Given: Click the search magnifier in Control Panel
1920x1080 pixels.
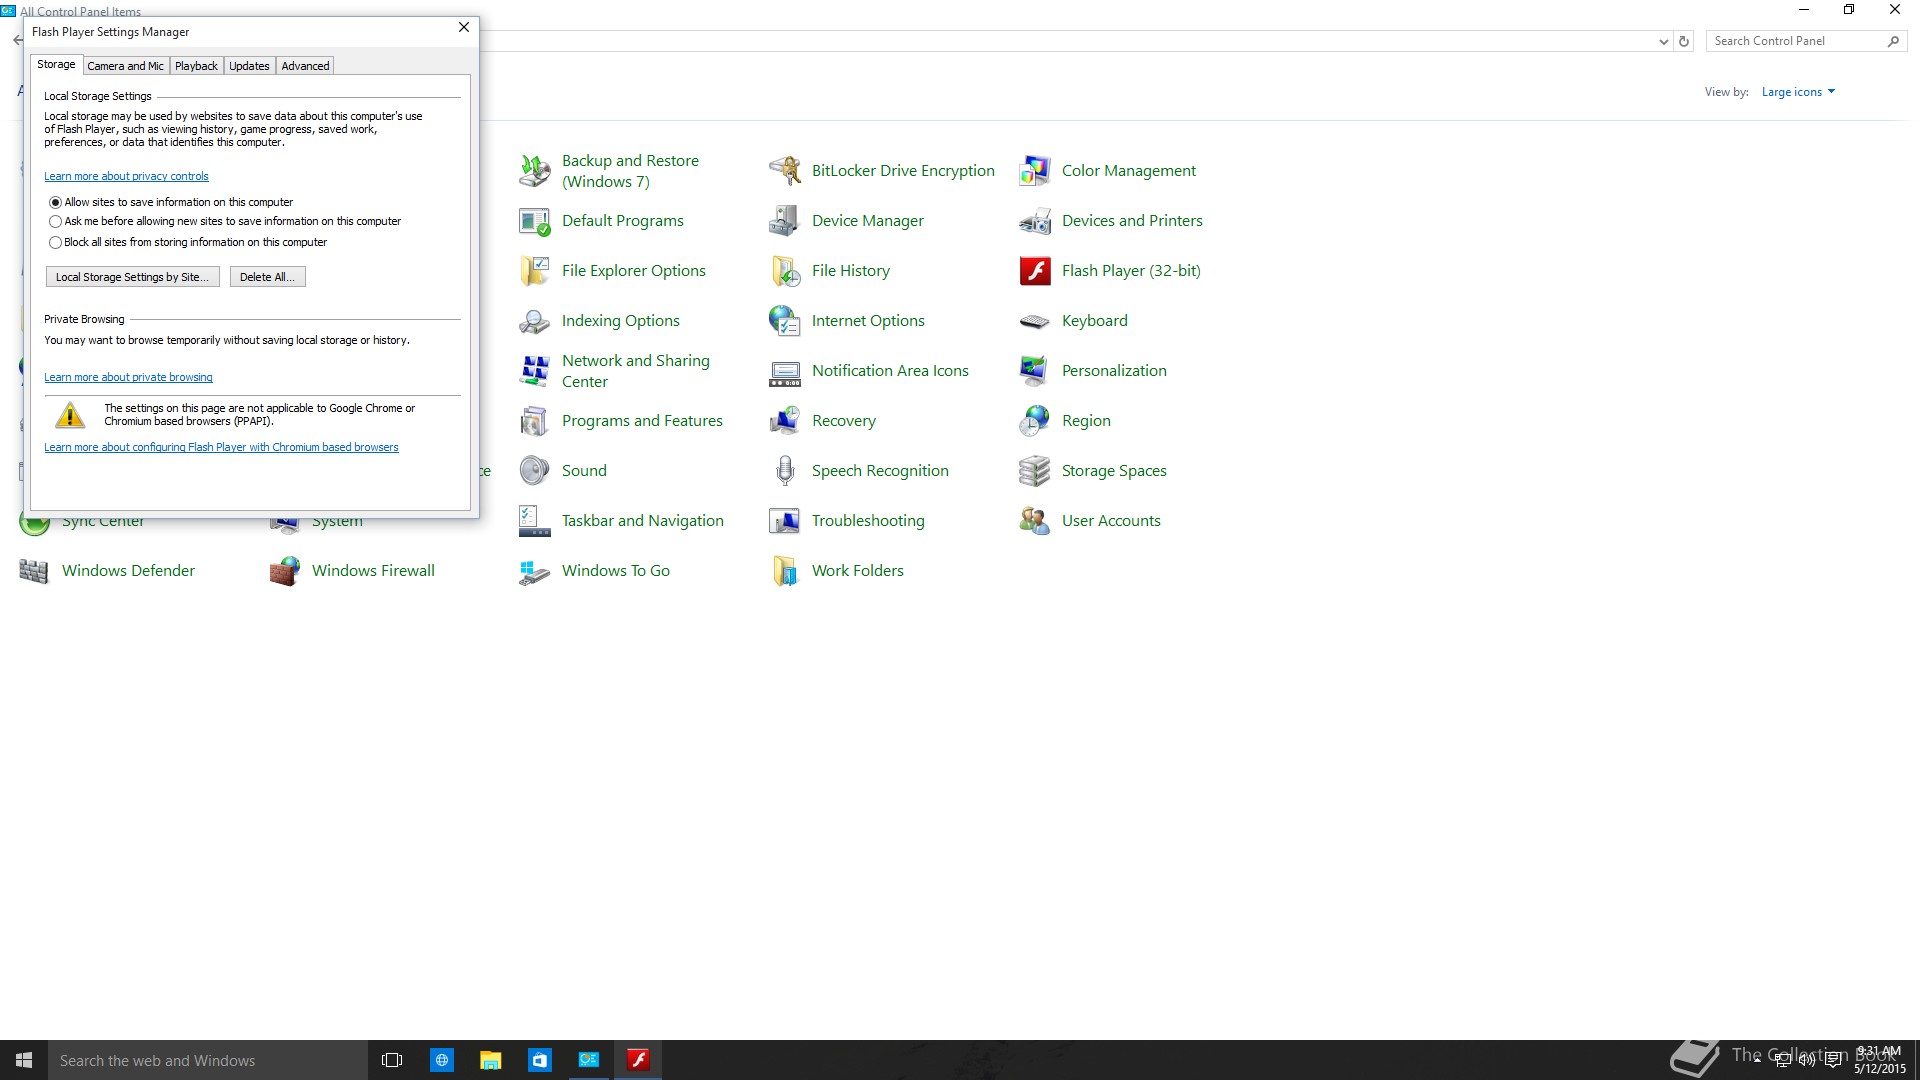Looking at the screenshot, I should (1893, 41).
